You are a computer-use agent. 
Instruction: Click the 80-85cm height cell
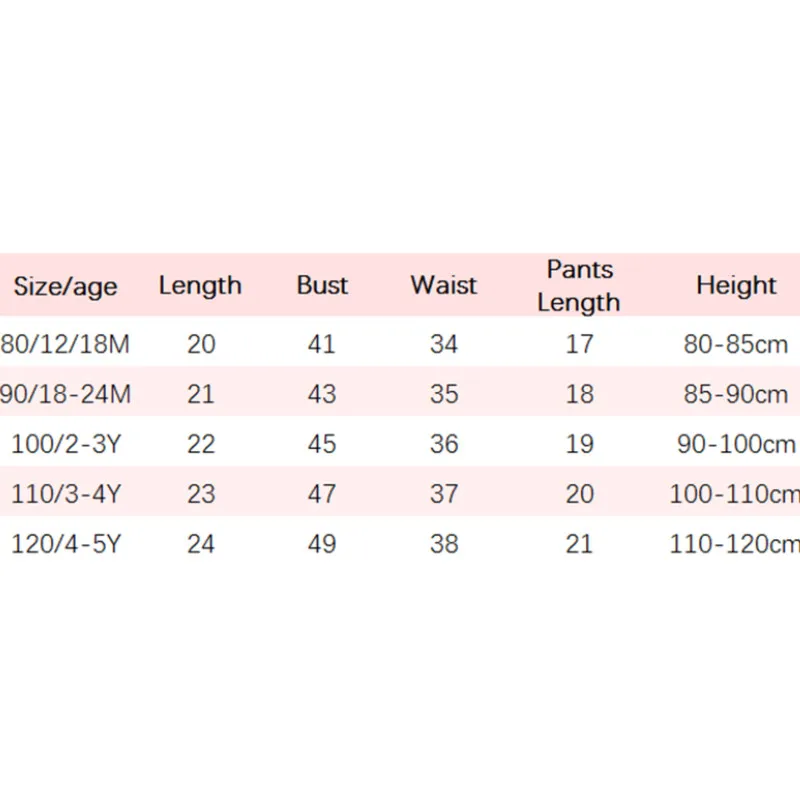(736, 345)
